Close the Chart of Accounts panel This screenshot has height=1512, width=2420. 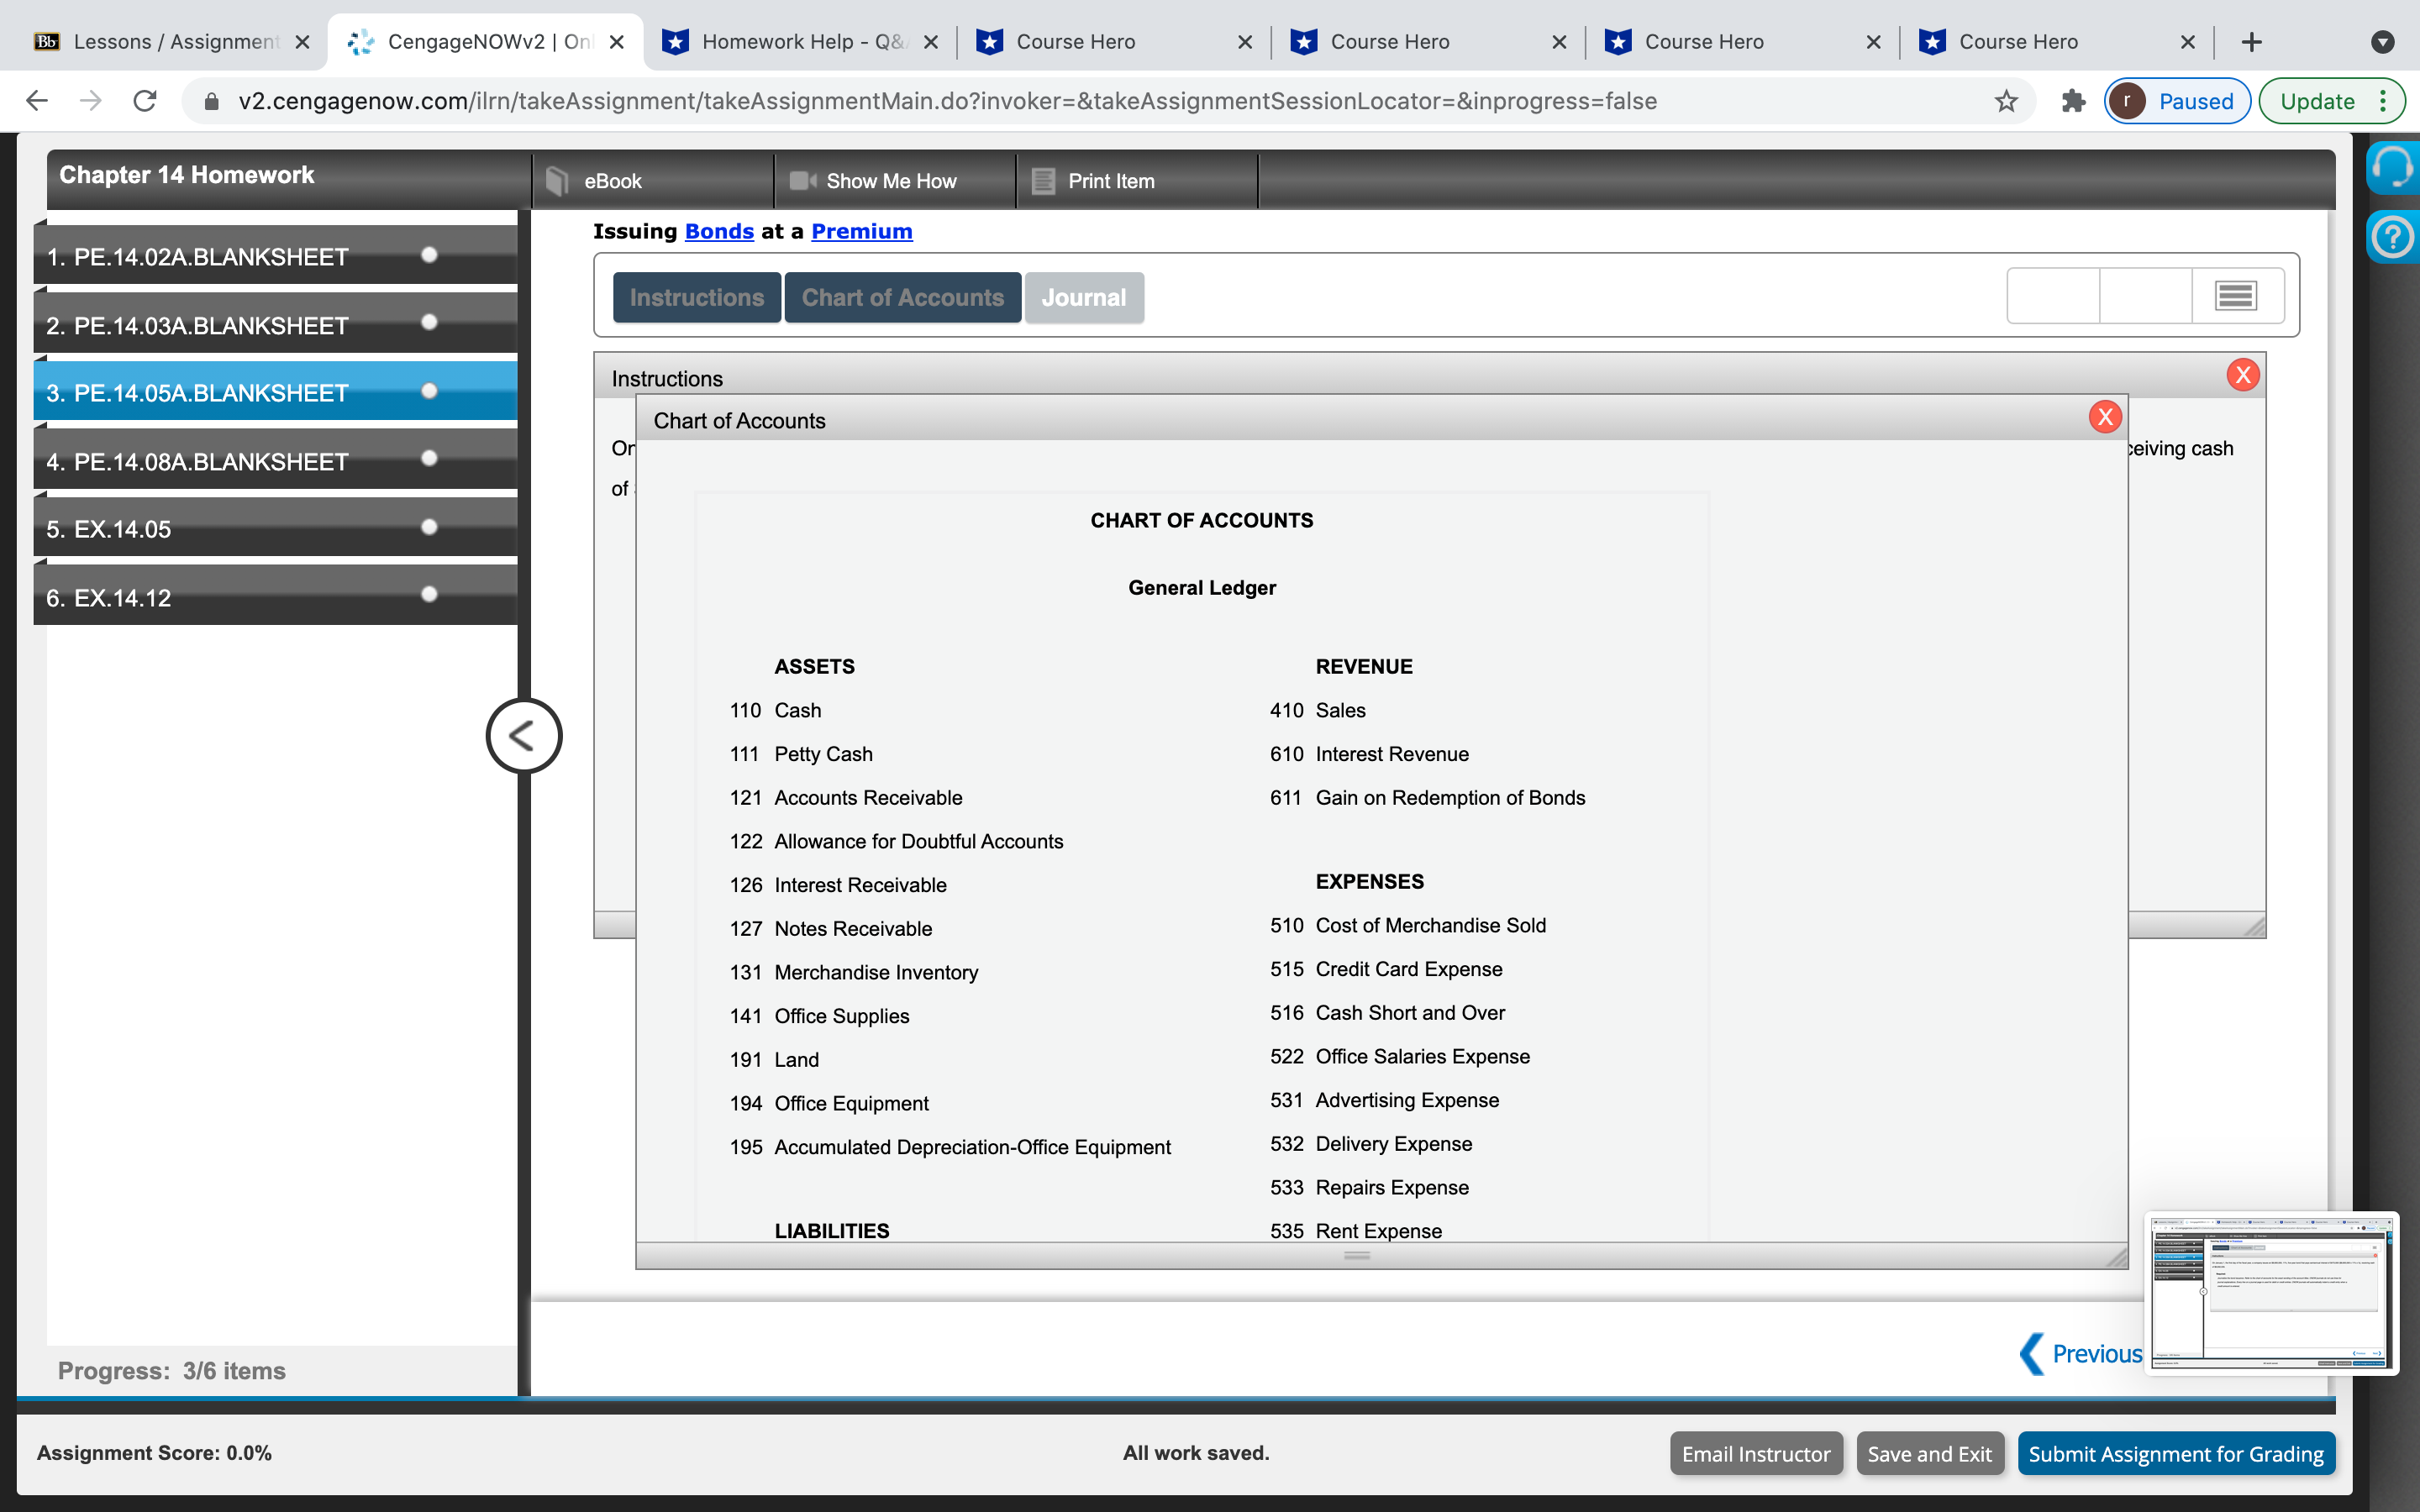(x=2105, y=417)
